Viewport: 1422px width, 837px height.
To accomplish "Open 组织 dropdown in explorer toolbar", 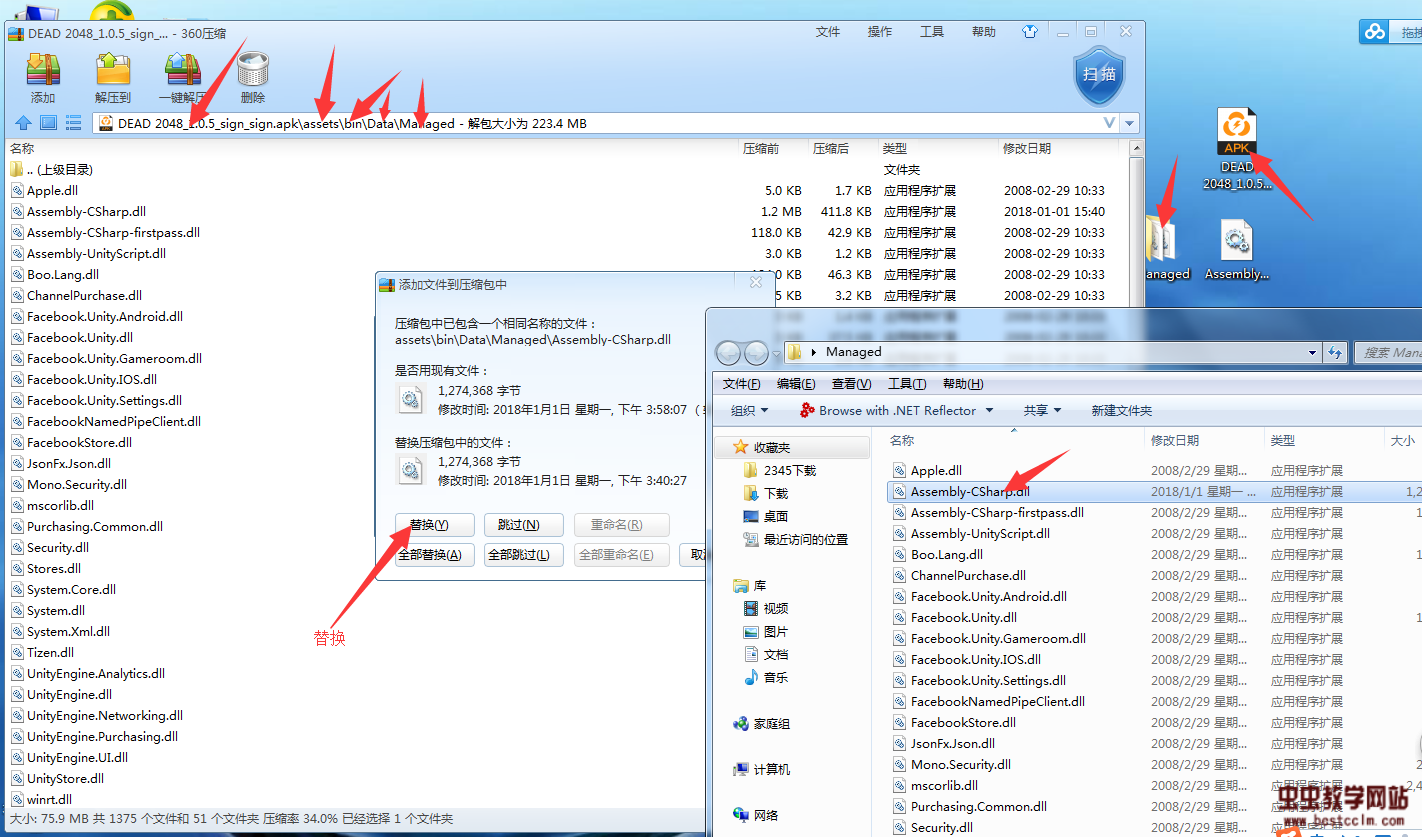I will 749,410.
